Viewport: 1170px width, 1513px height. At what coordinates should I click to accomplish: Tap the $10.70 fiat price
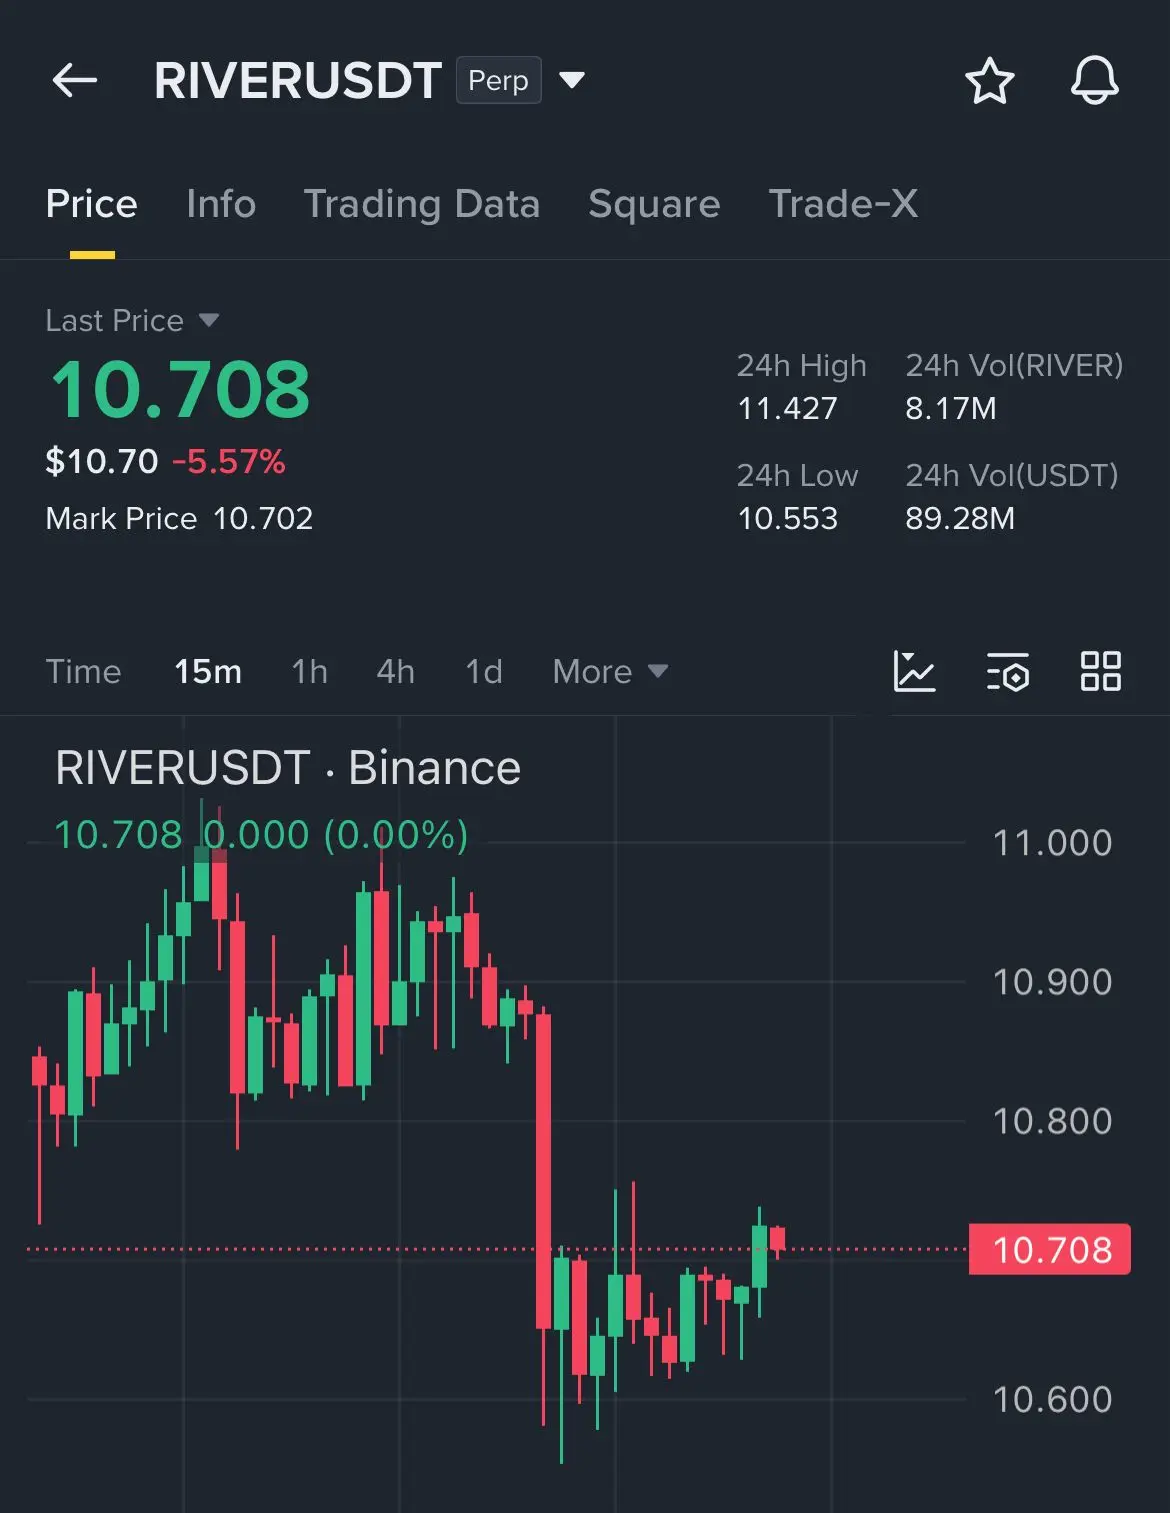[x=102, y=461]
